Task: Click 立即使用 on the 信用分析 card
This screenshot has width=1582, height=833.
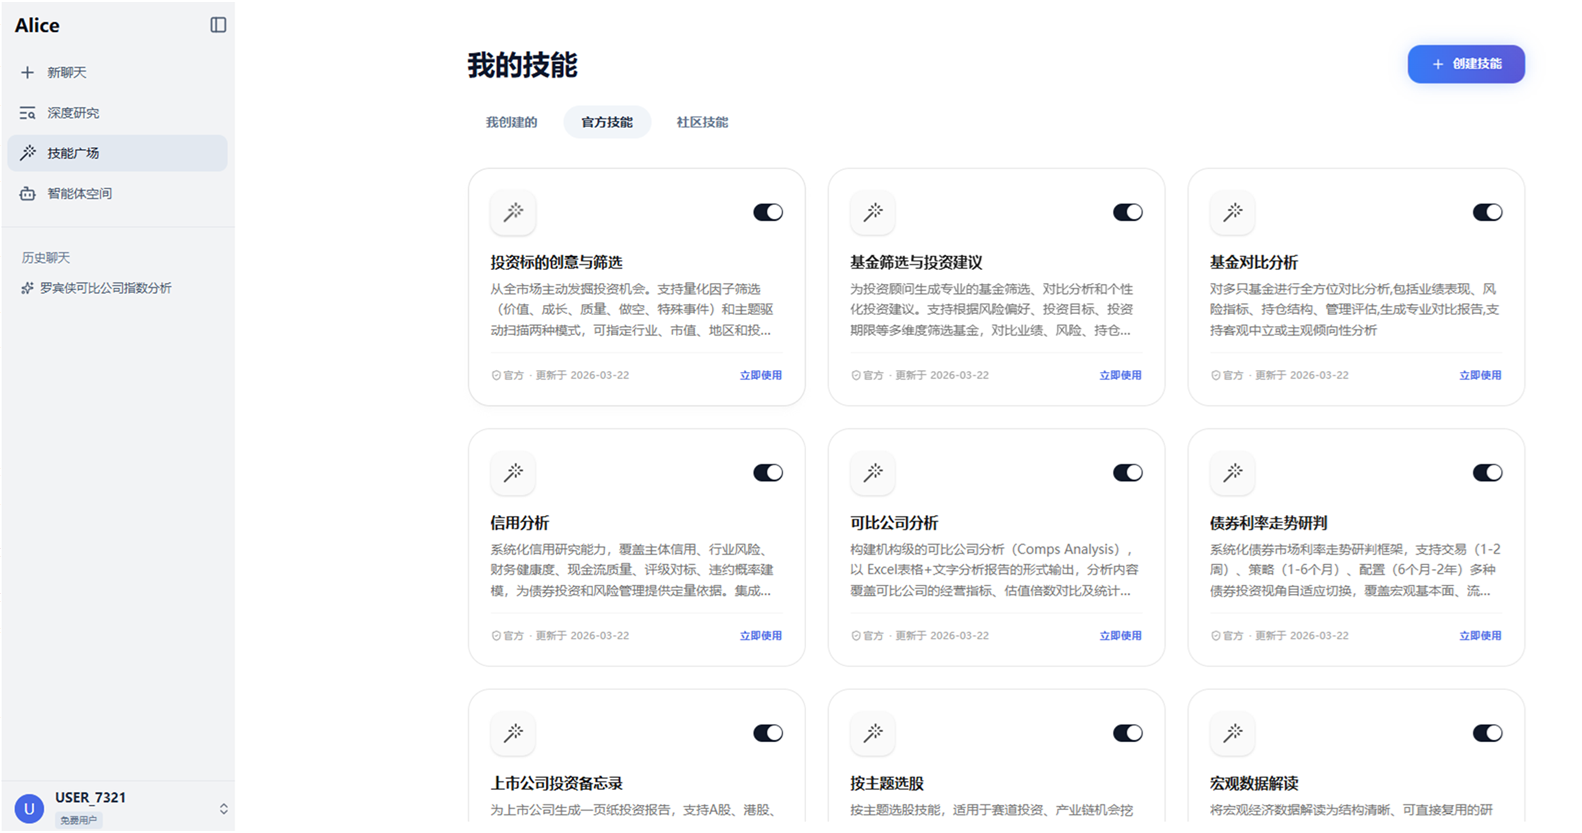Action: pyautogui.click(x=760, y=636)
